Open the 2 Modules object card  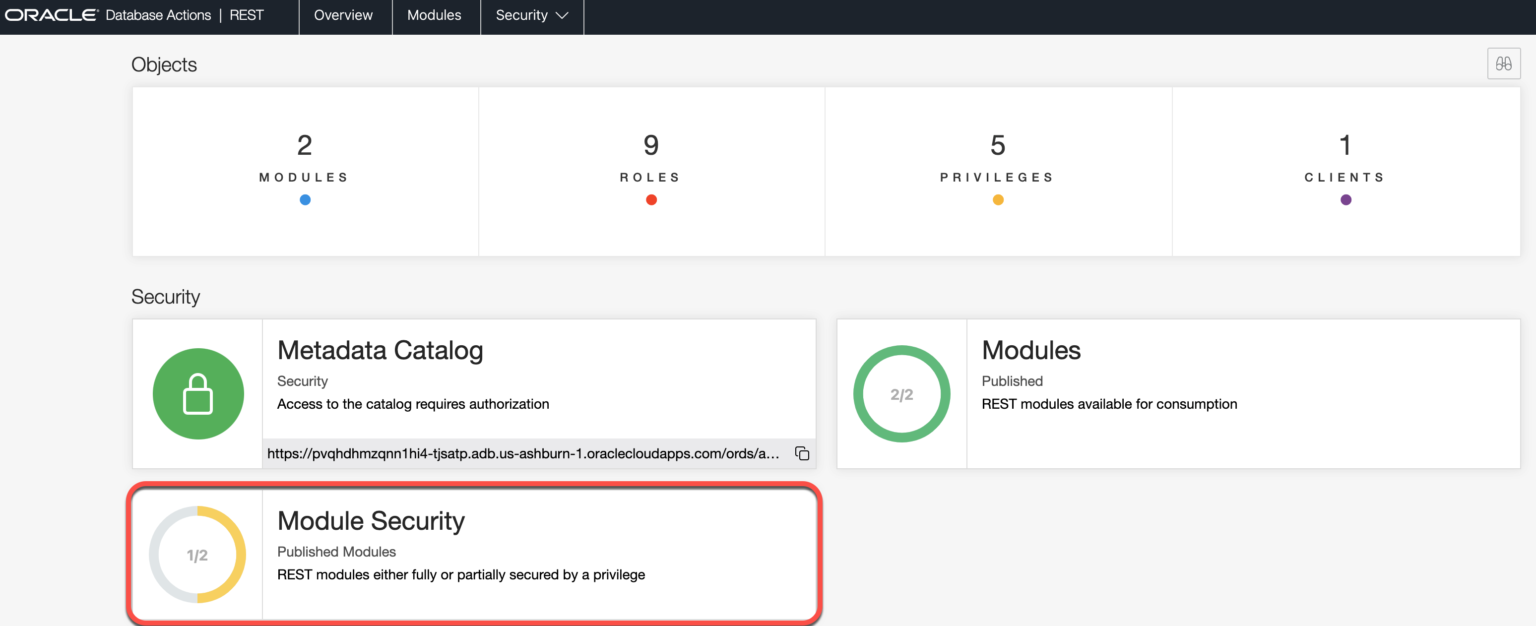coord(305,171)
